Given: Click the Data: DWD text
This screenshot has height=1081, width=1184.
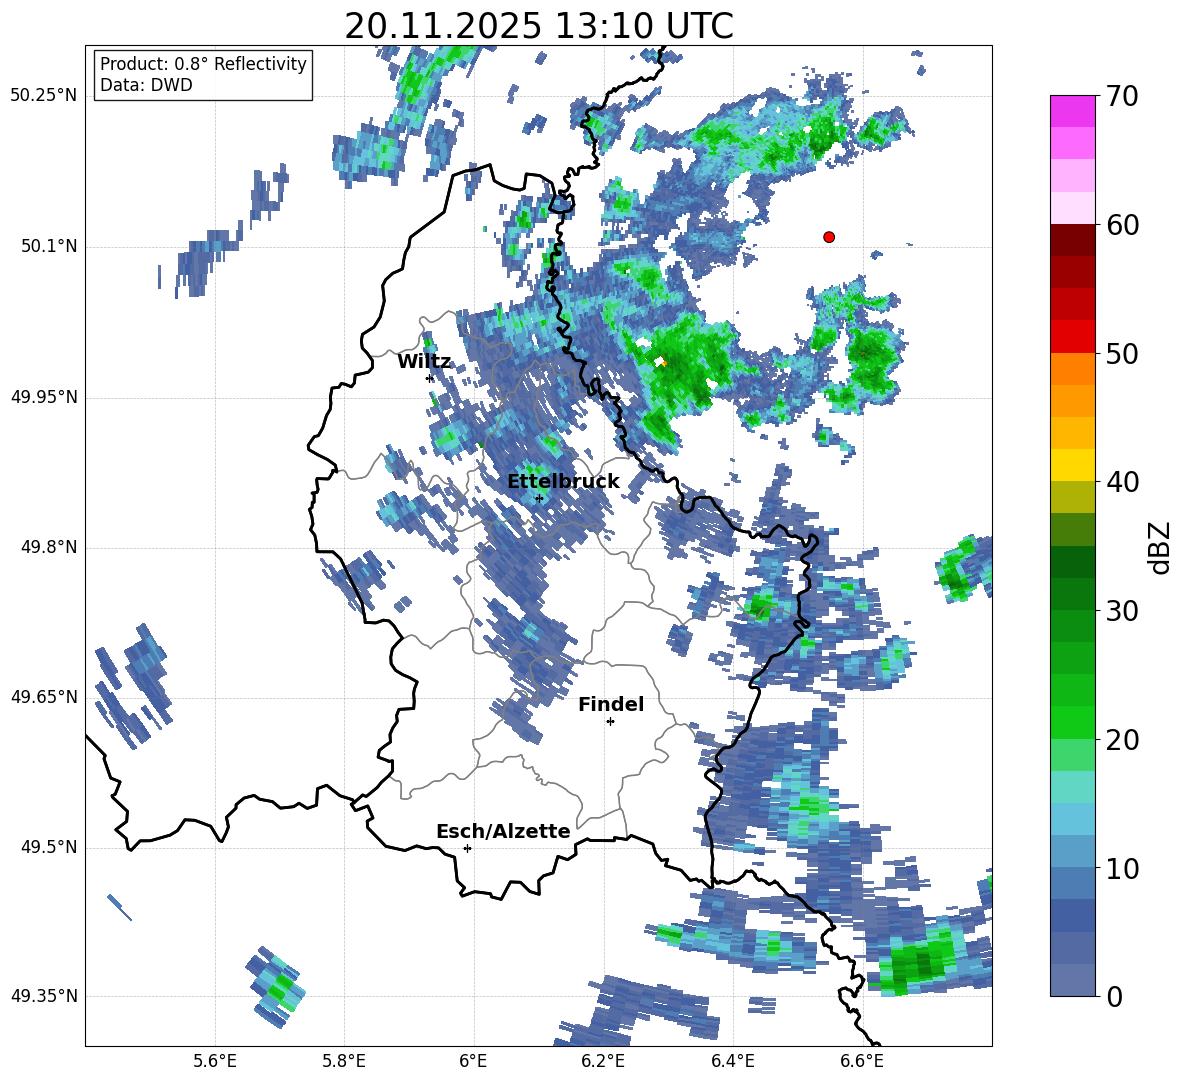Looking at the screenshot, I should (x=146, y=85).
